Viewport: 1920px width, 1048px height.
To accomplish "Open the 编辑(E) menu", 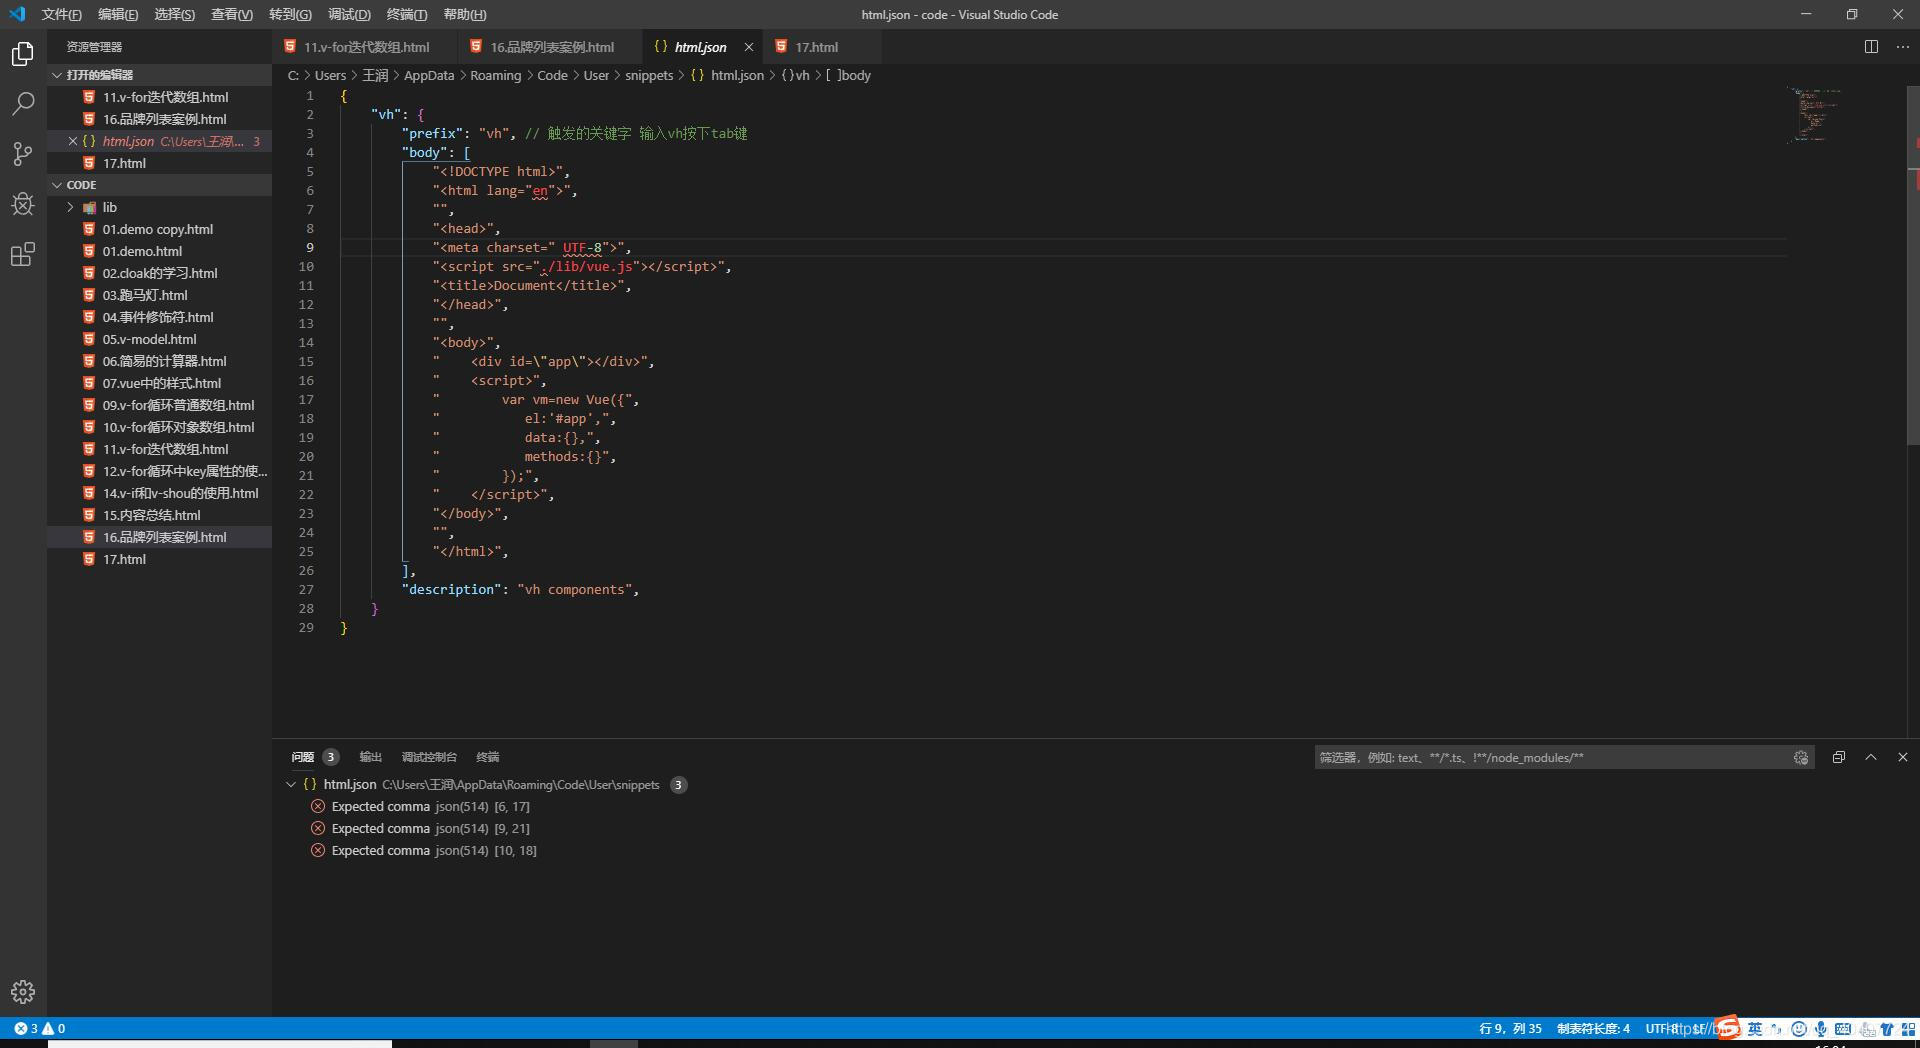I will [118, 14].
